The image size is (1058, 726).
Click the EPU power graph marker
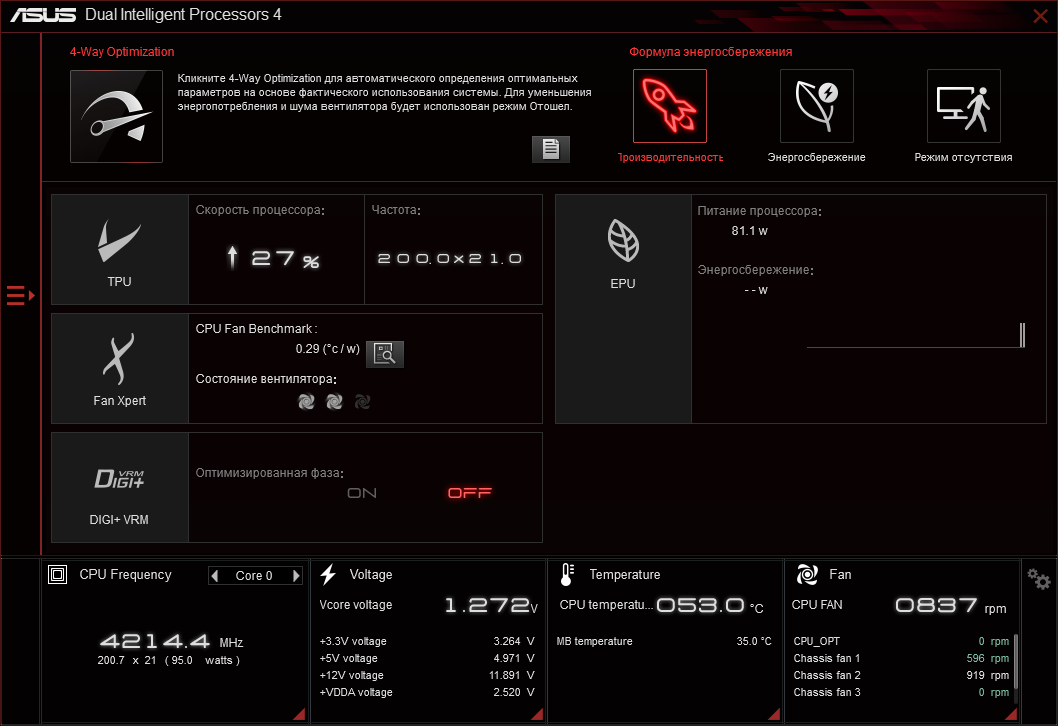tap(1023, 335)
